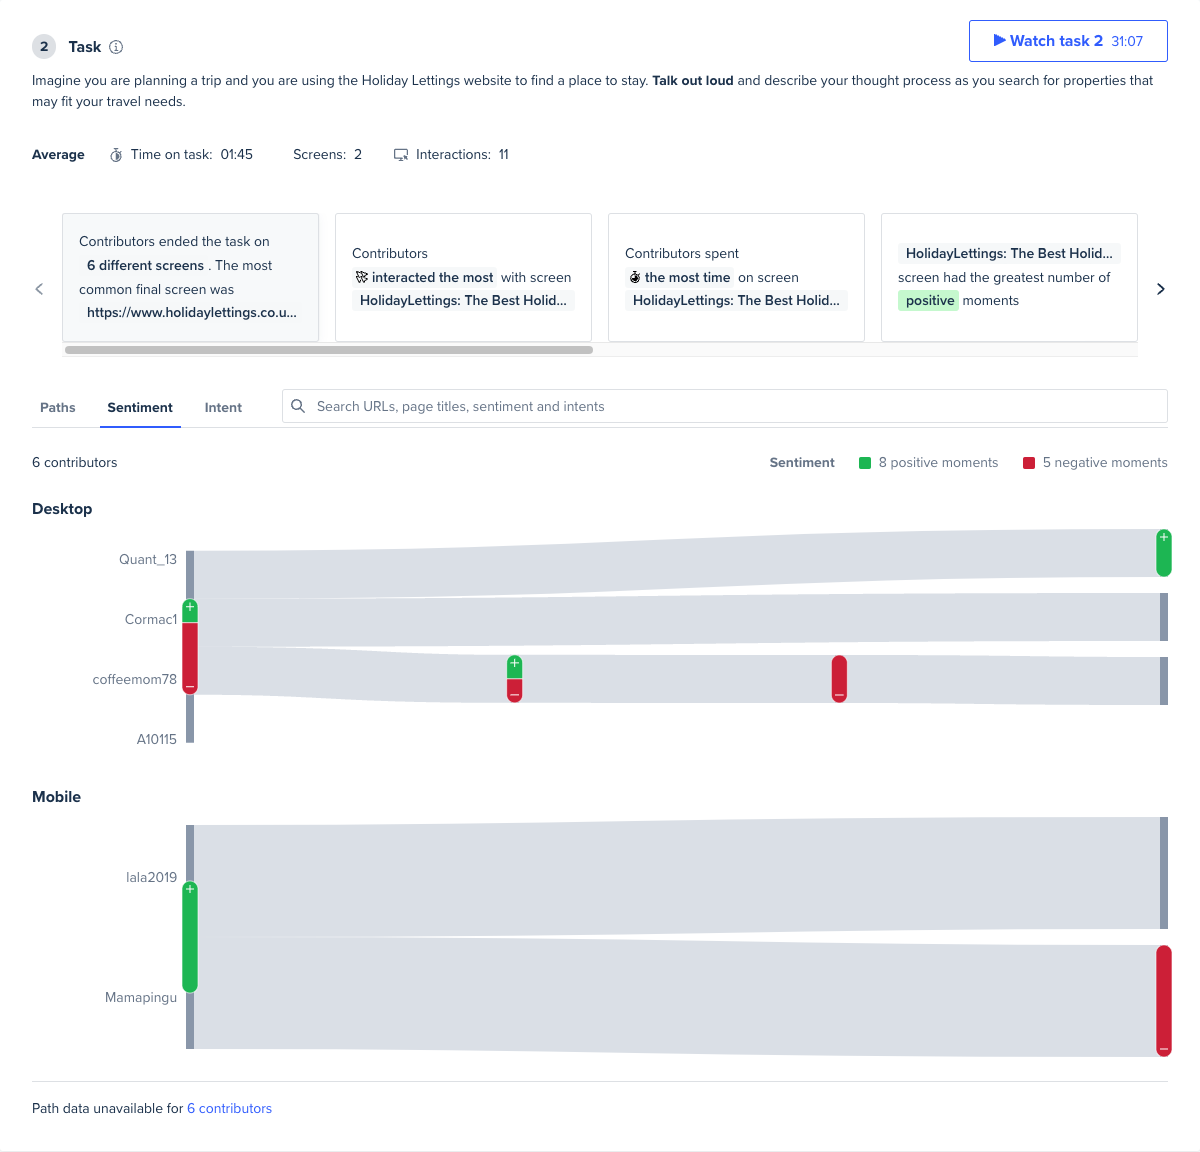
Task: Toggle the red sentiment pill at Mamapingu's path end
Action: (x=1164, y=1000)
